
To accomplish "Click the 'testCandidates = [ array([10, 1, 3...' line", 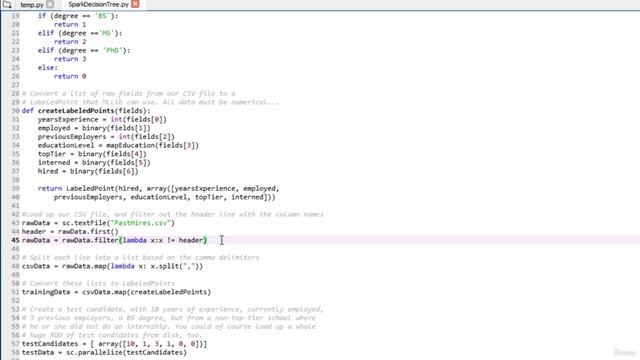I will coord(114,344).
